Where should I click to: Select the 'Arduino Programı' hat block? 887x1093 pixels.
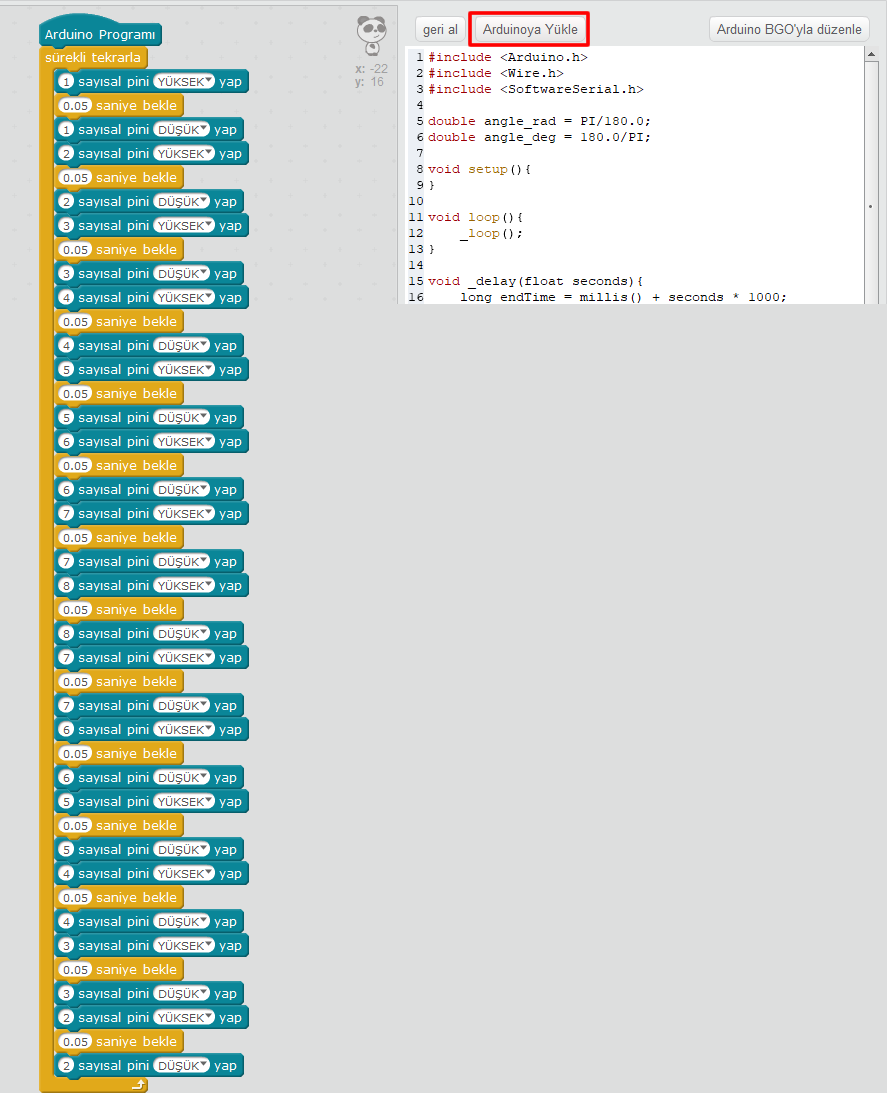point(100,32)
